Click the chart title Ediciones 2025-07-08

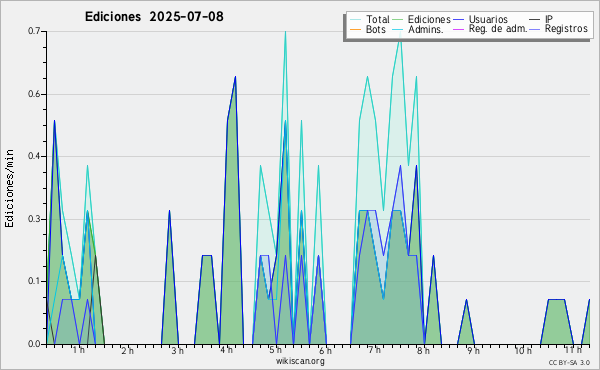(x=154, y=17)
